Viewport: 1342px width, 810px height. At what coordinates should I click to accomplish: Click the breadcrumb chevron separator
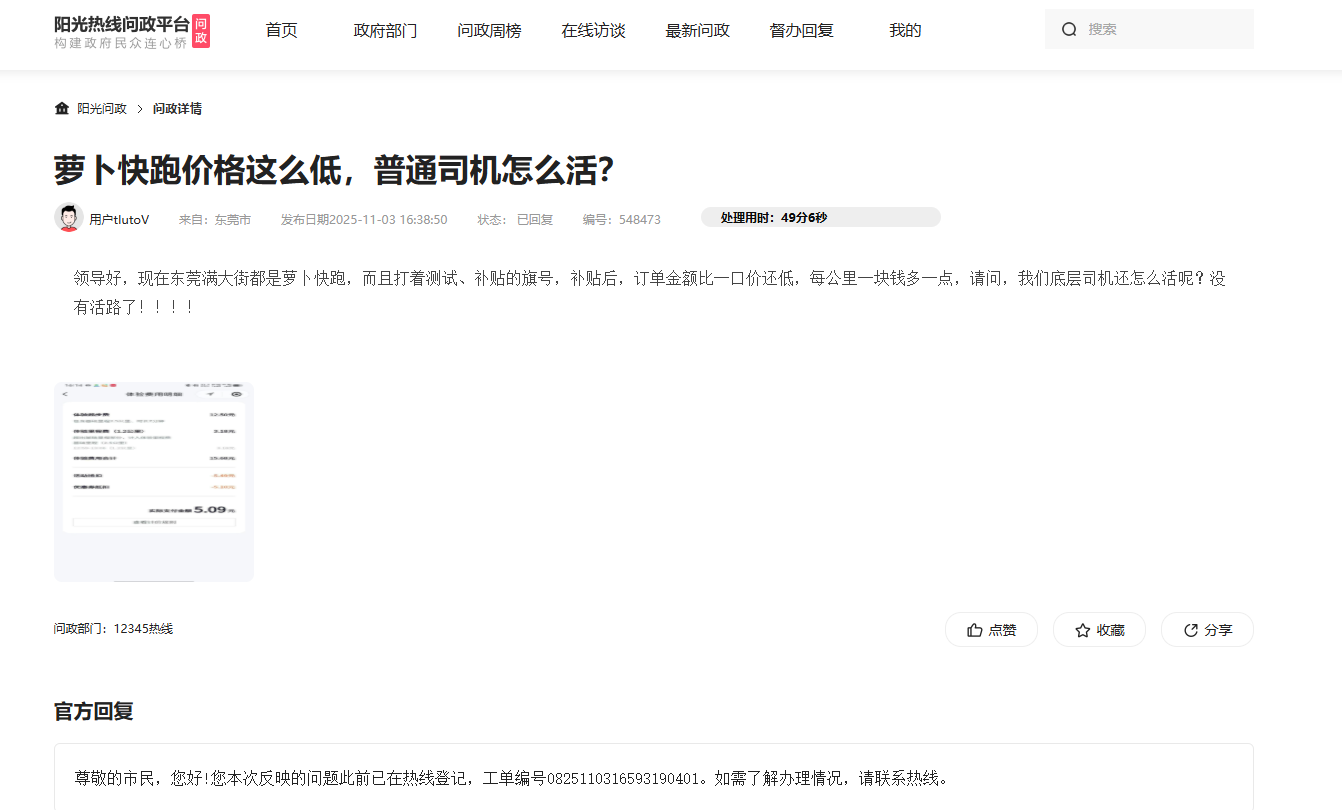(140, 109)
